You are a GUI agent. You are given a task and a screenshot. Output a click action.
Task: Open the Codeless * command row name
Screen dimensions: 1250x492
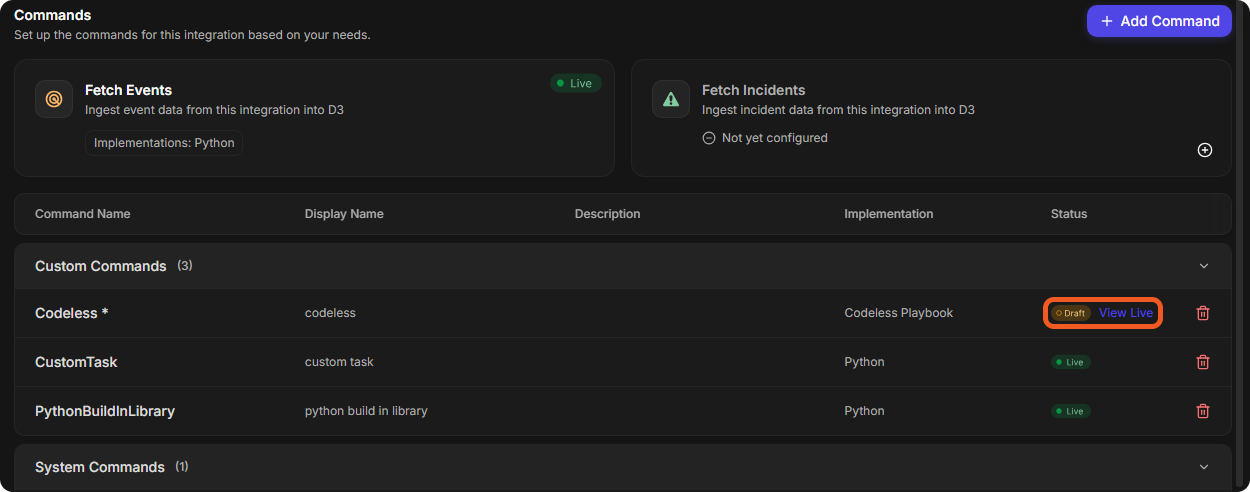click(x=72, y=313)
